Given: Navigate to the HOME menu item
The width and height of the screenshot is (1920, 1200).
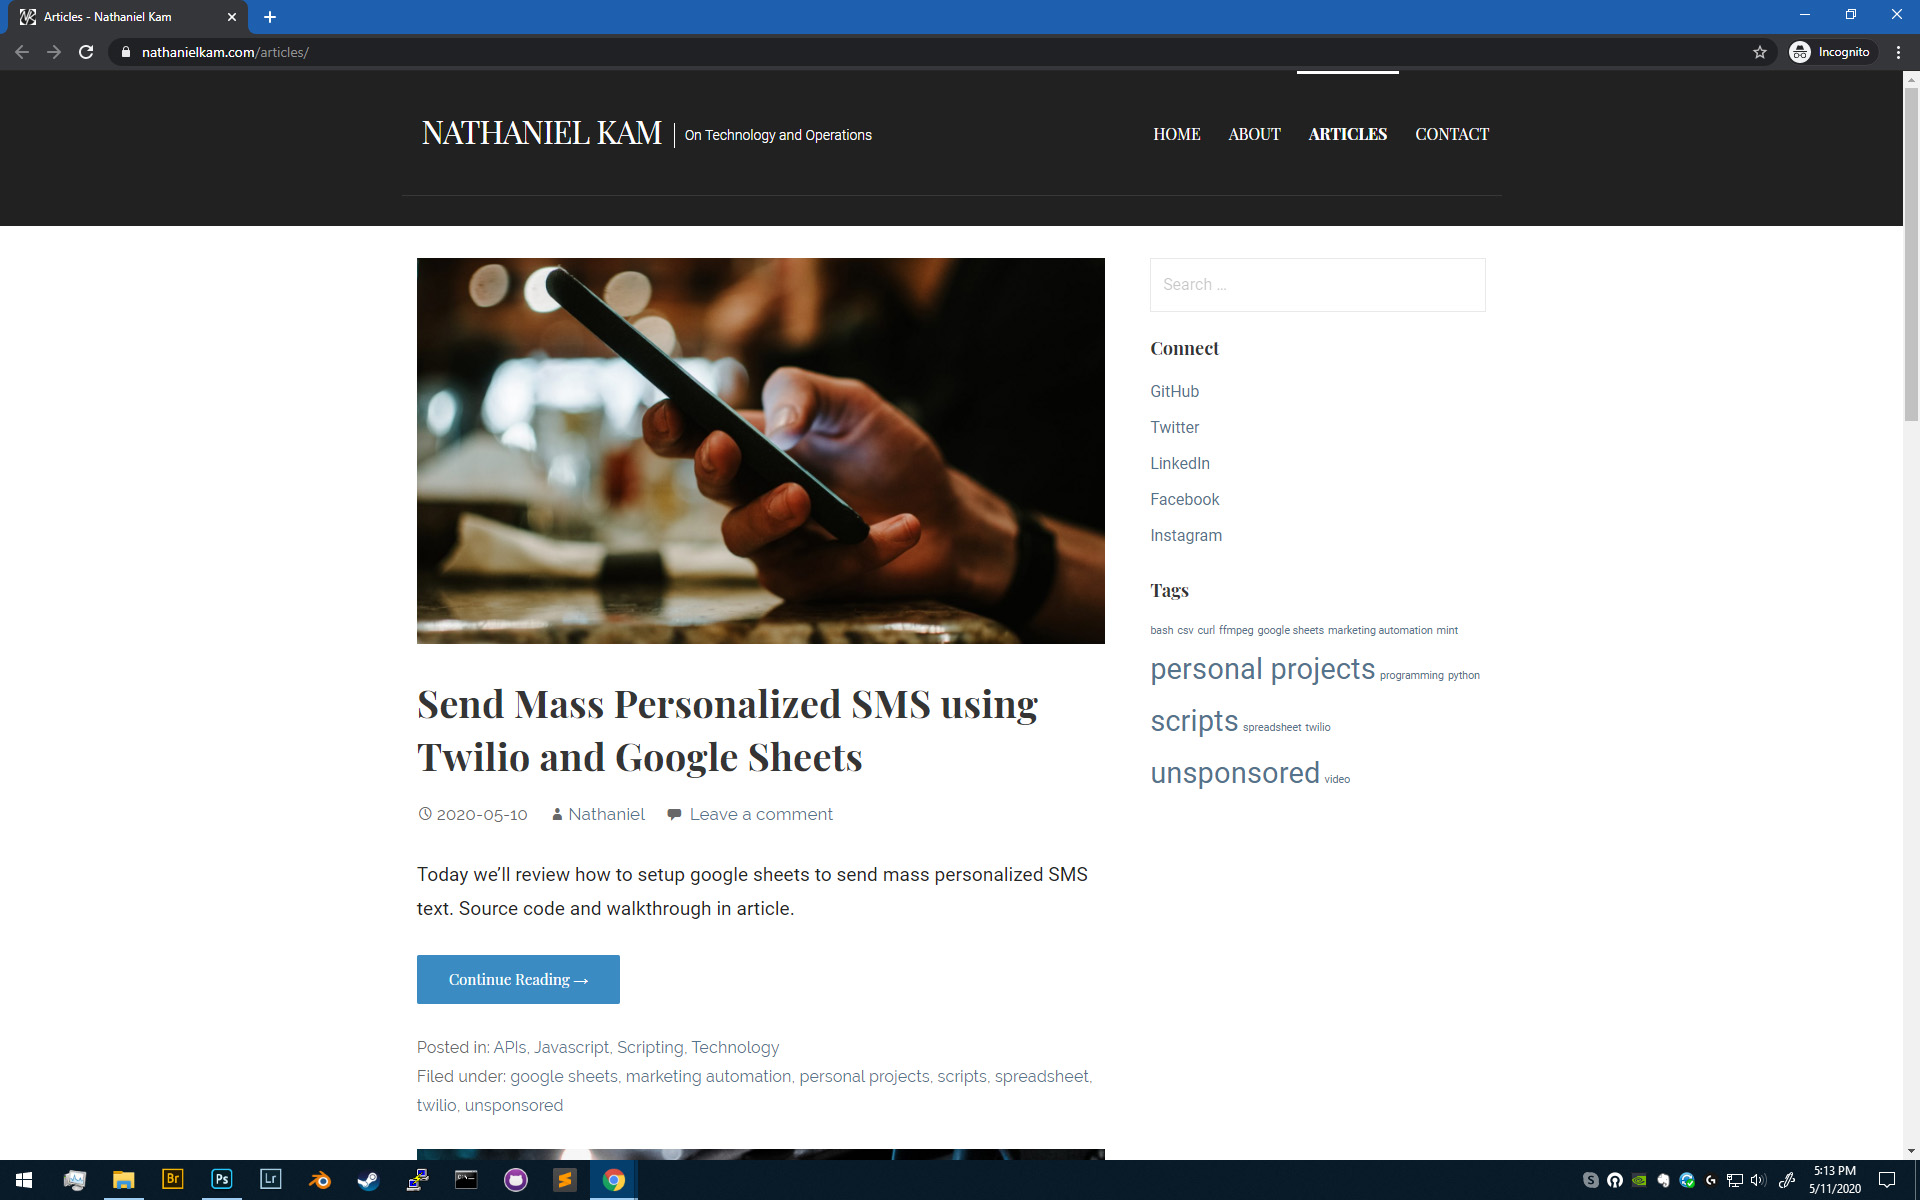Looking at the screenshot, I should [x=1176, y=134].
